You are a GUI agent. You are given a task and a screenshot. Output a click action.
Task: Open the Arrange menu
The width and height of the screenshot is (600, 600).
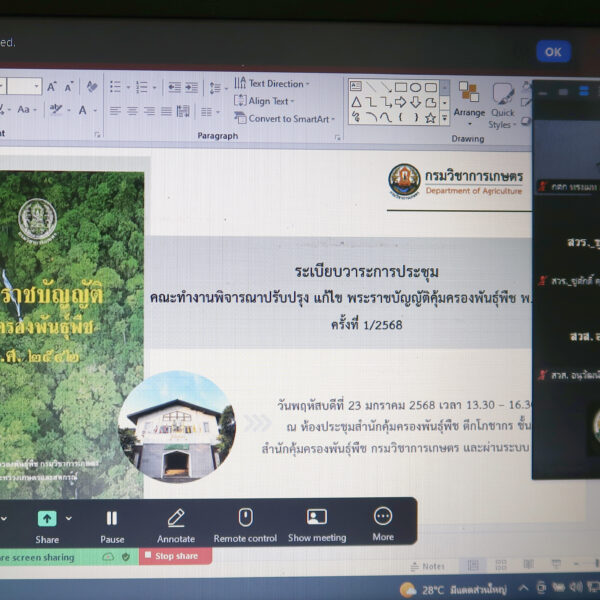tap(469, 99)
